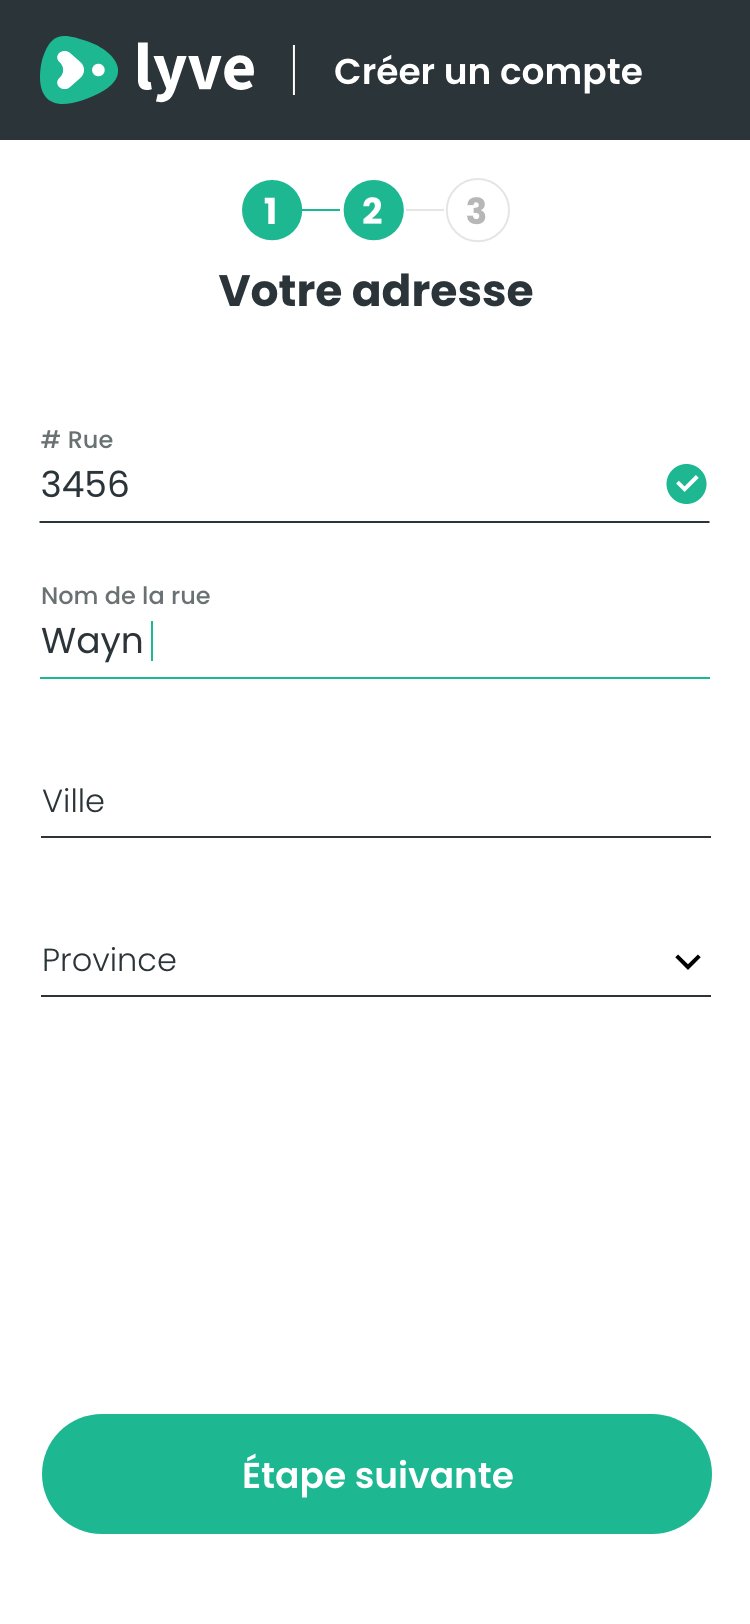Viewport: 750px width, 1624px height.
Task: Click the Créer un compte header title
Action: [488, 72]
